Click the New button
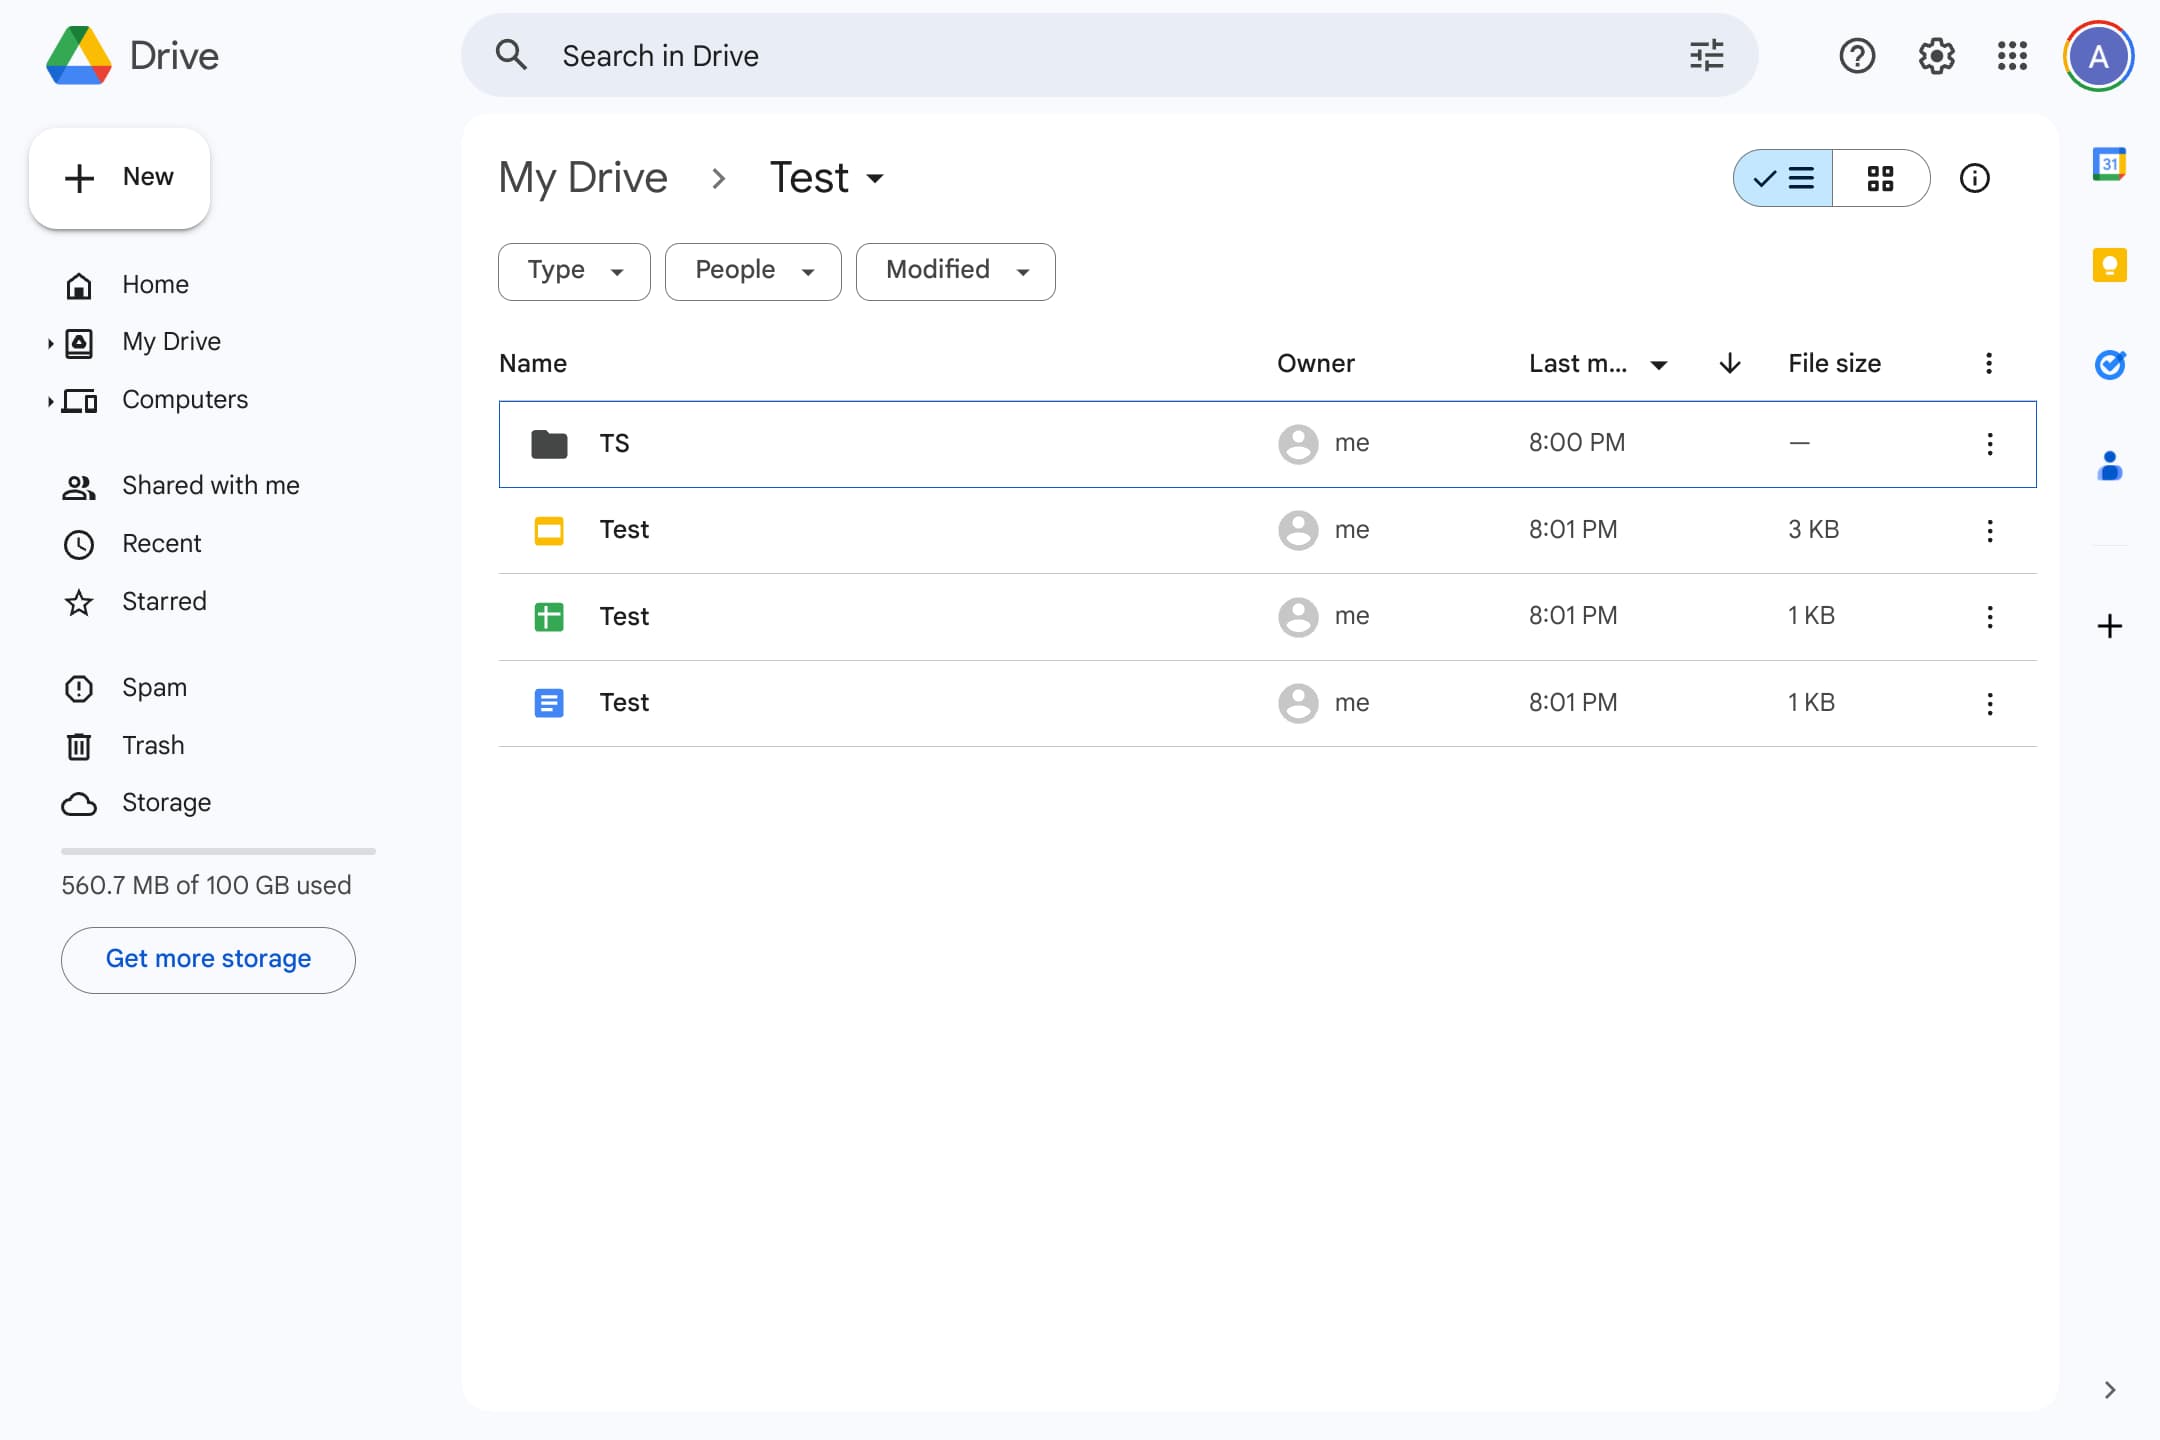This screenshot has height=1440, width=2160. coord(119,178)
